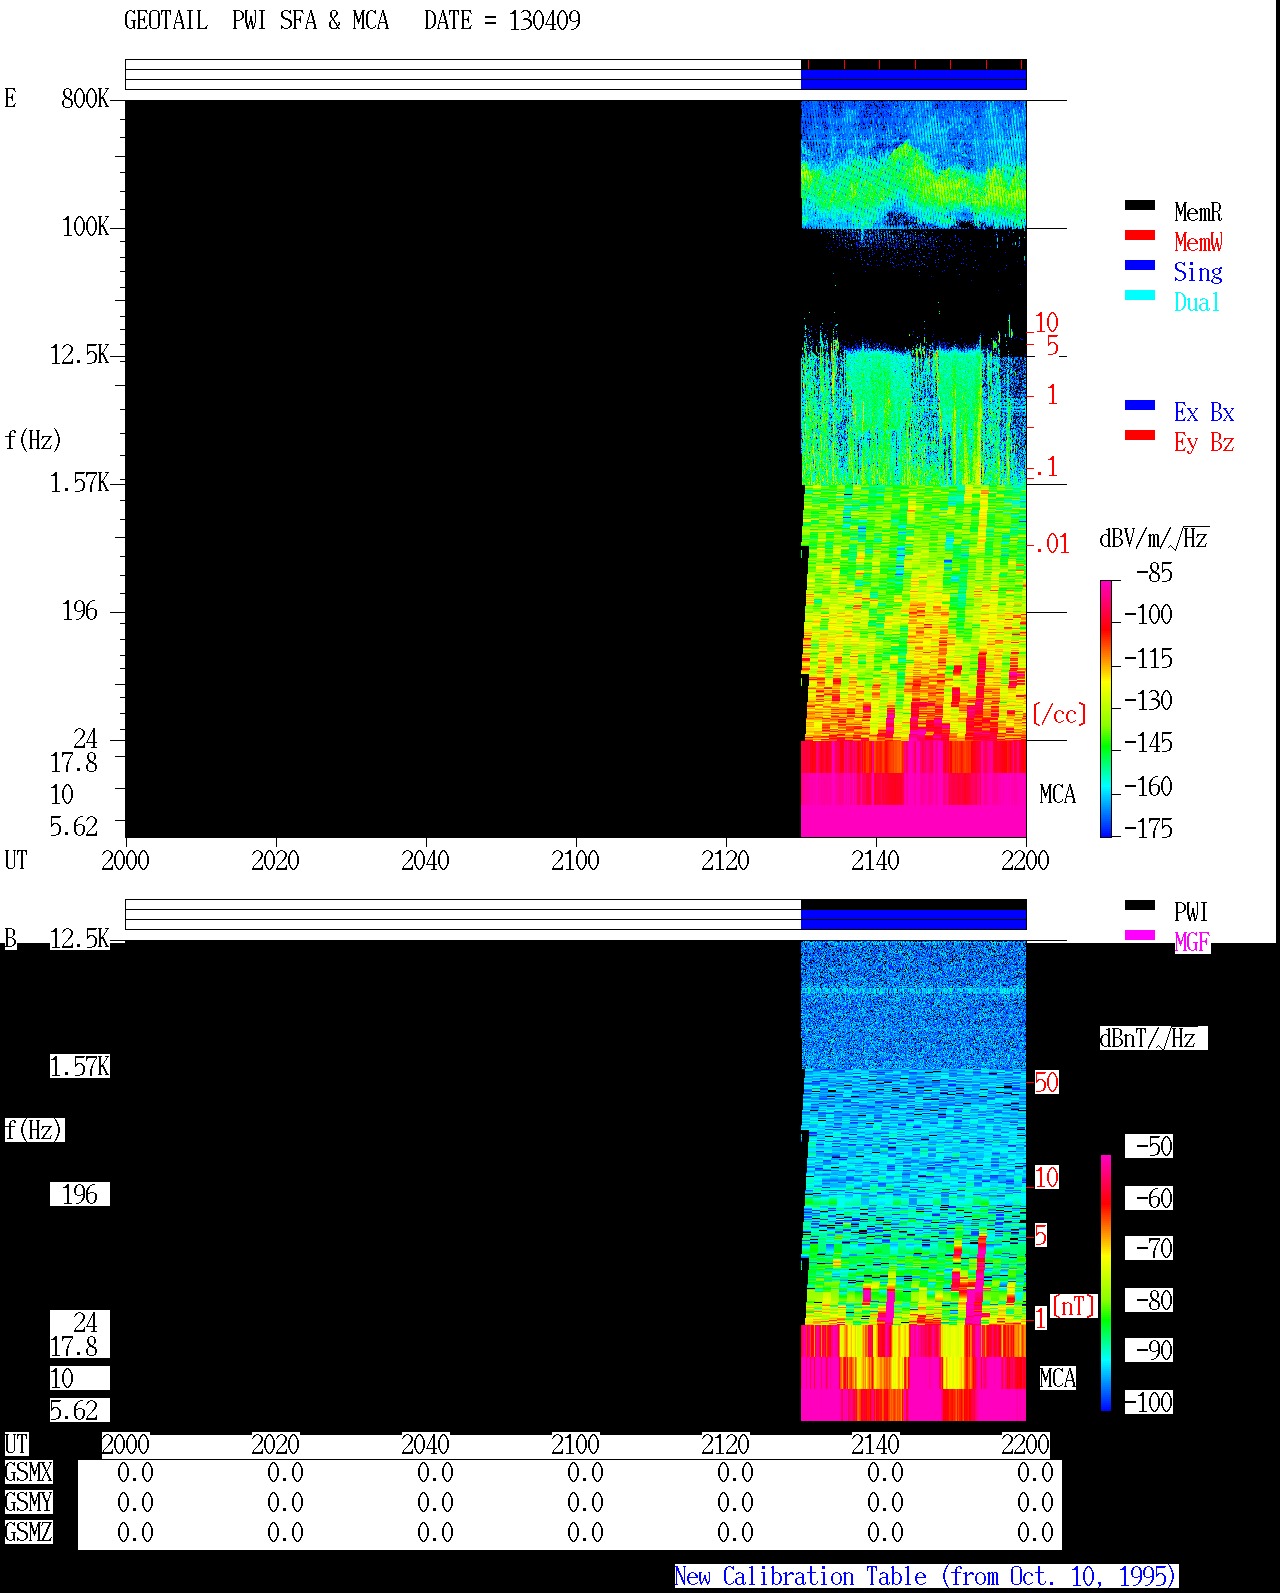The height and width of the screenshot is (1593, 1280).
Task: Click the cyan Dual legend swatch
Action: [x=1140, y=295]
